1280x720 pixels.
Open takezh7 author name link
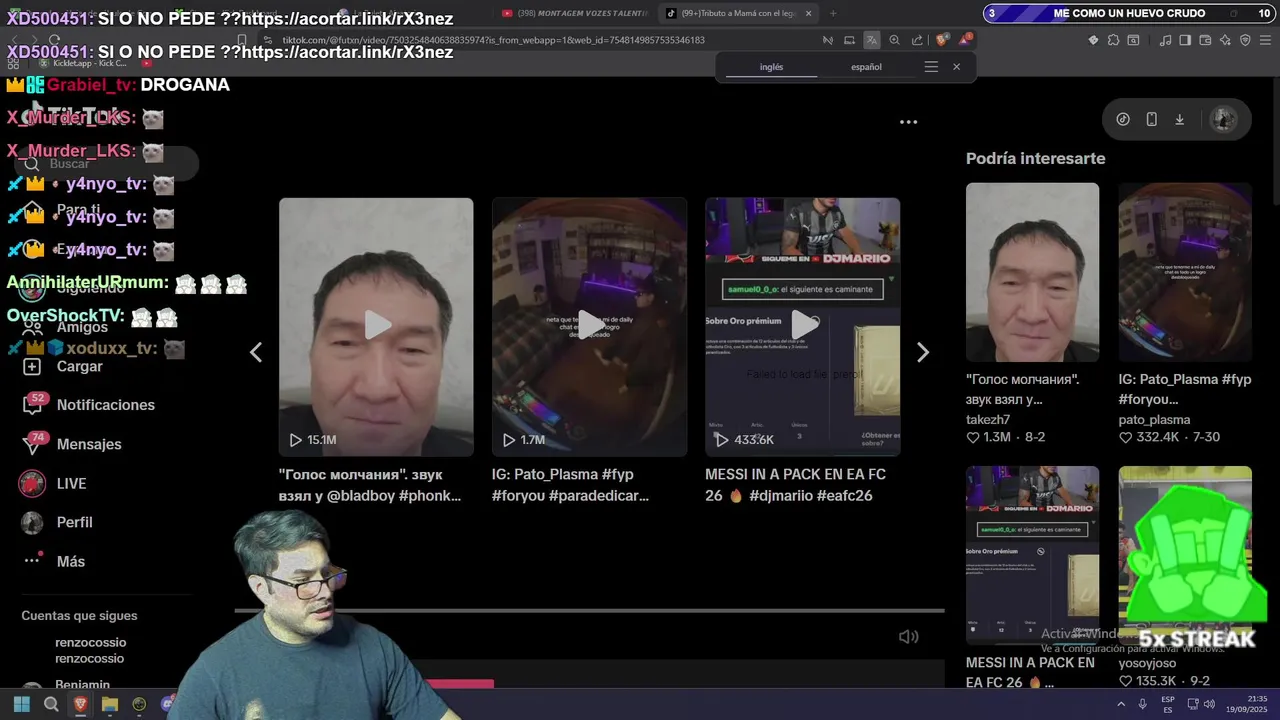pos(988,420)
